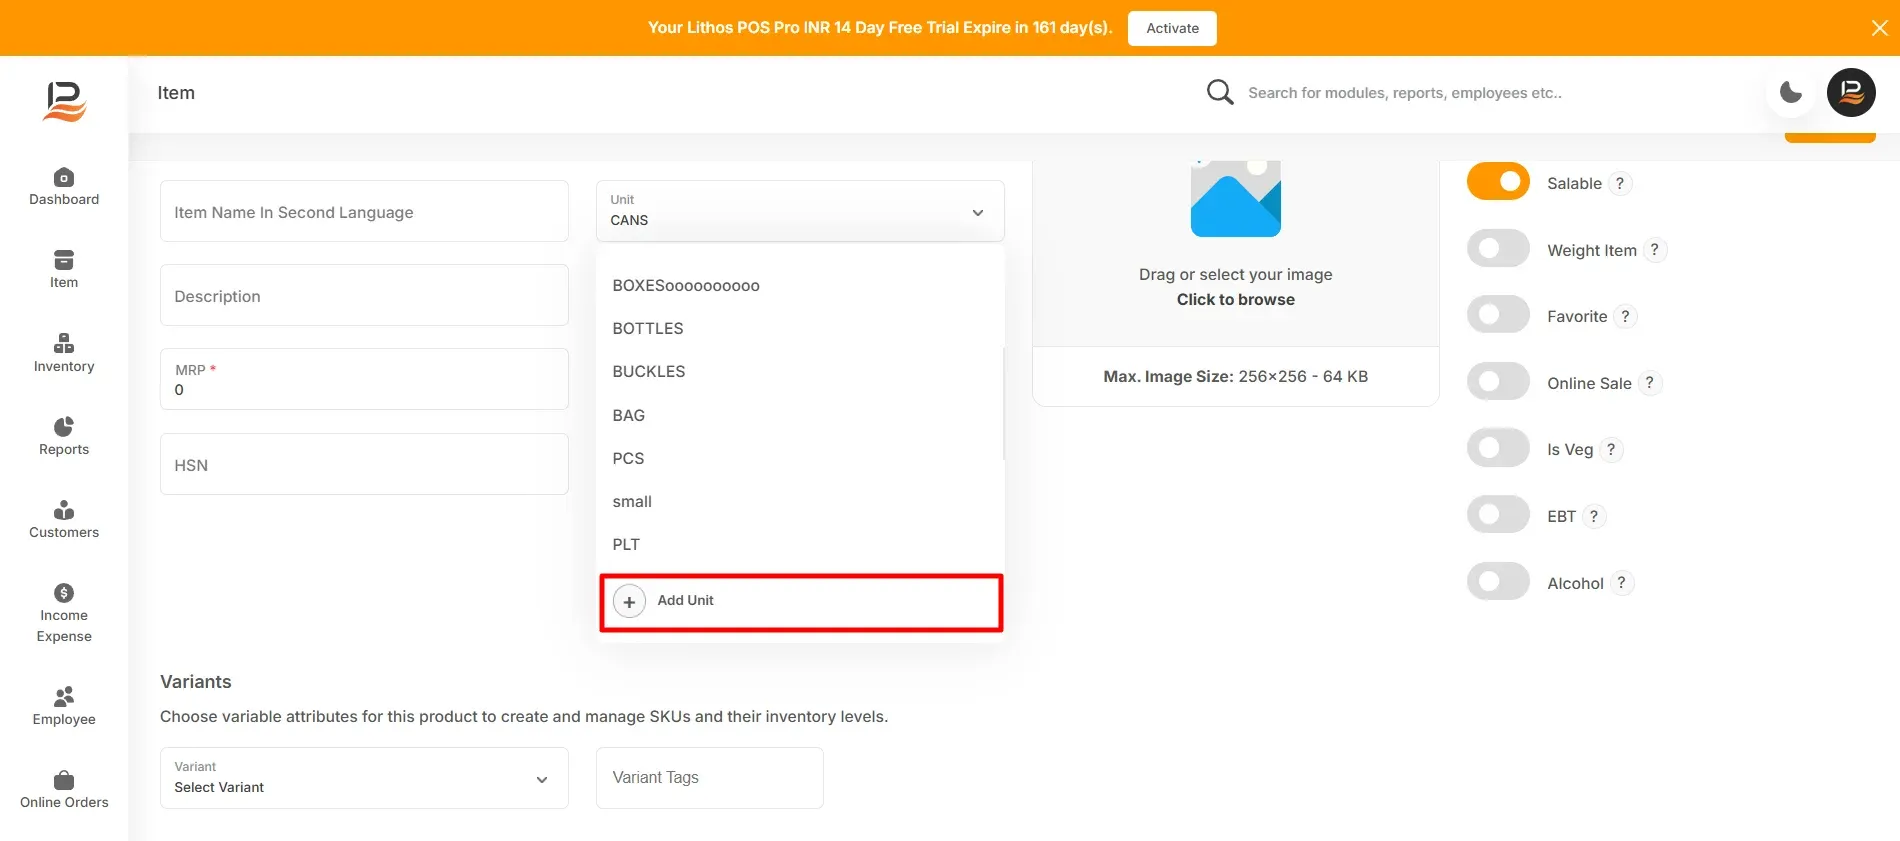Image resolution: width=1900 pixels, height=841 pixels.
Task: Show help for EBT option
Action: (x=1594, y=516)
